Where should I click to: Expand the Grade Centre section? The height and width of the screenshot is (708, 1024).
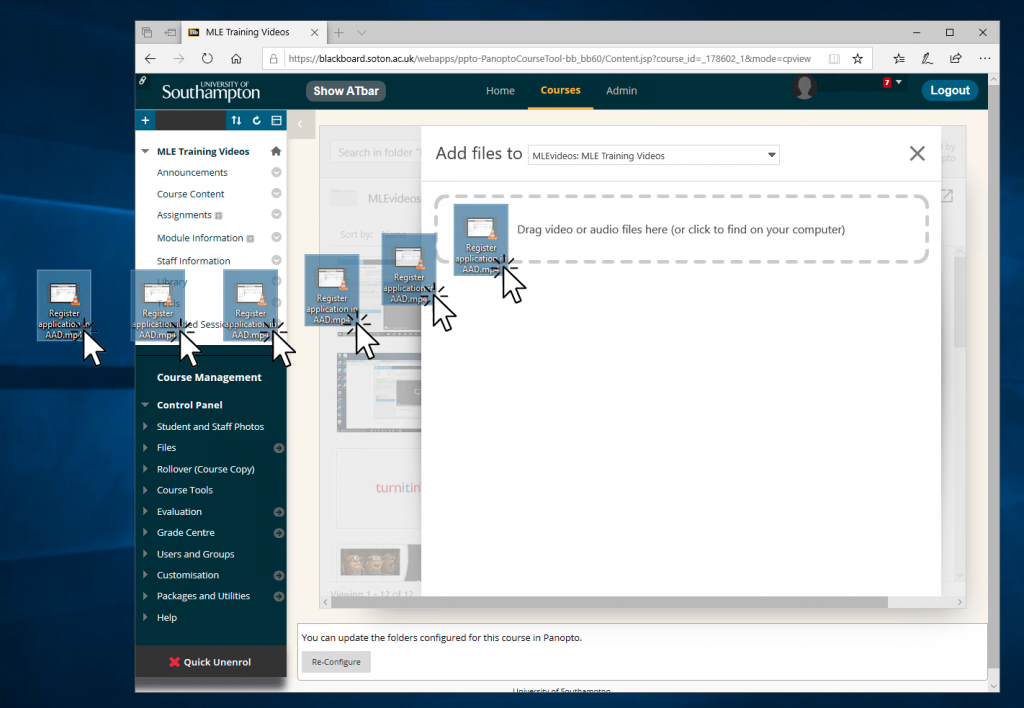[145, 532]
